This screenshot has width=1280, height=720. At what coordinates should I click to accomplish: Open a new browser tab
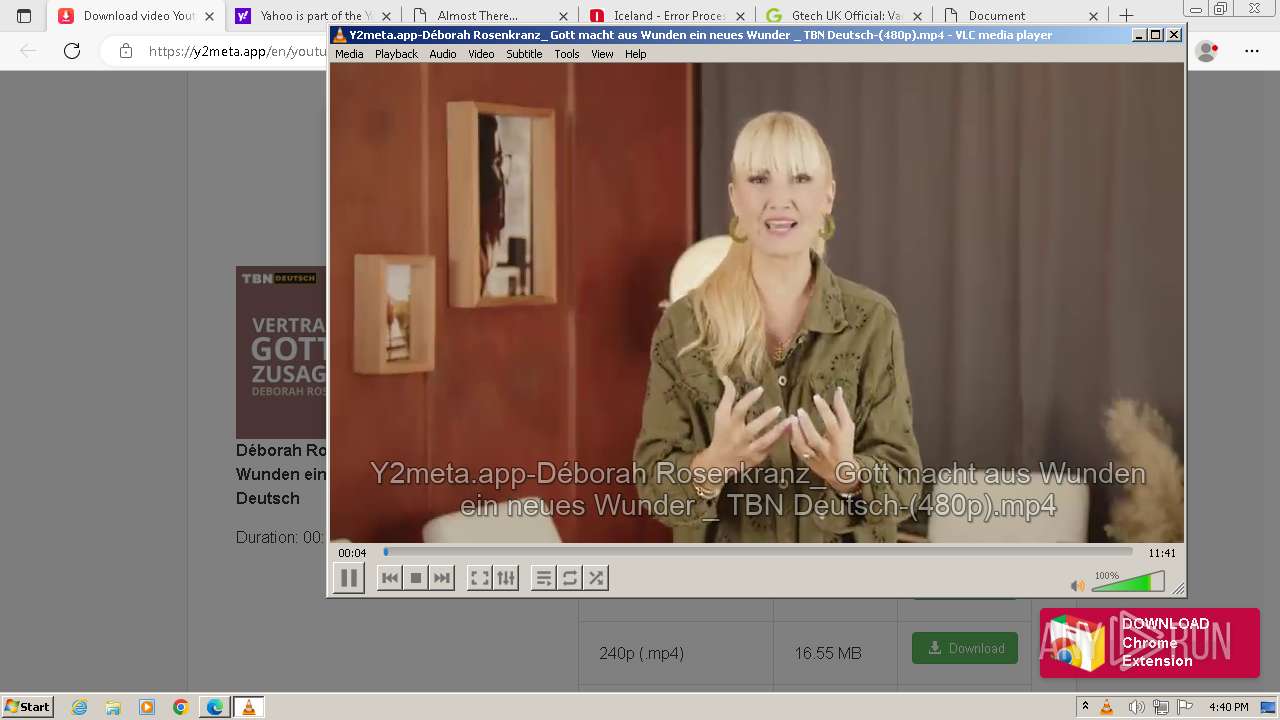click(x=1126, y=16)
